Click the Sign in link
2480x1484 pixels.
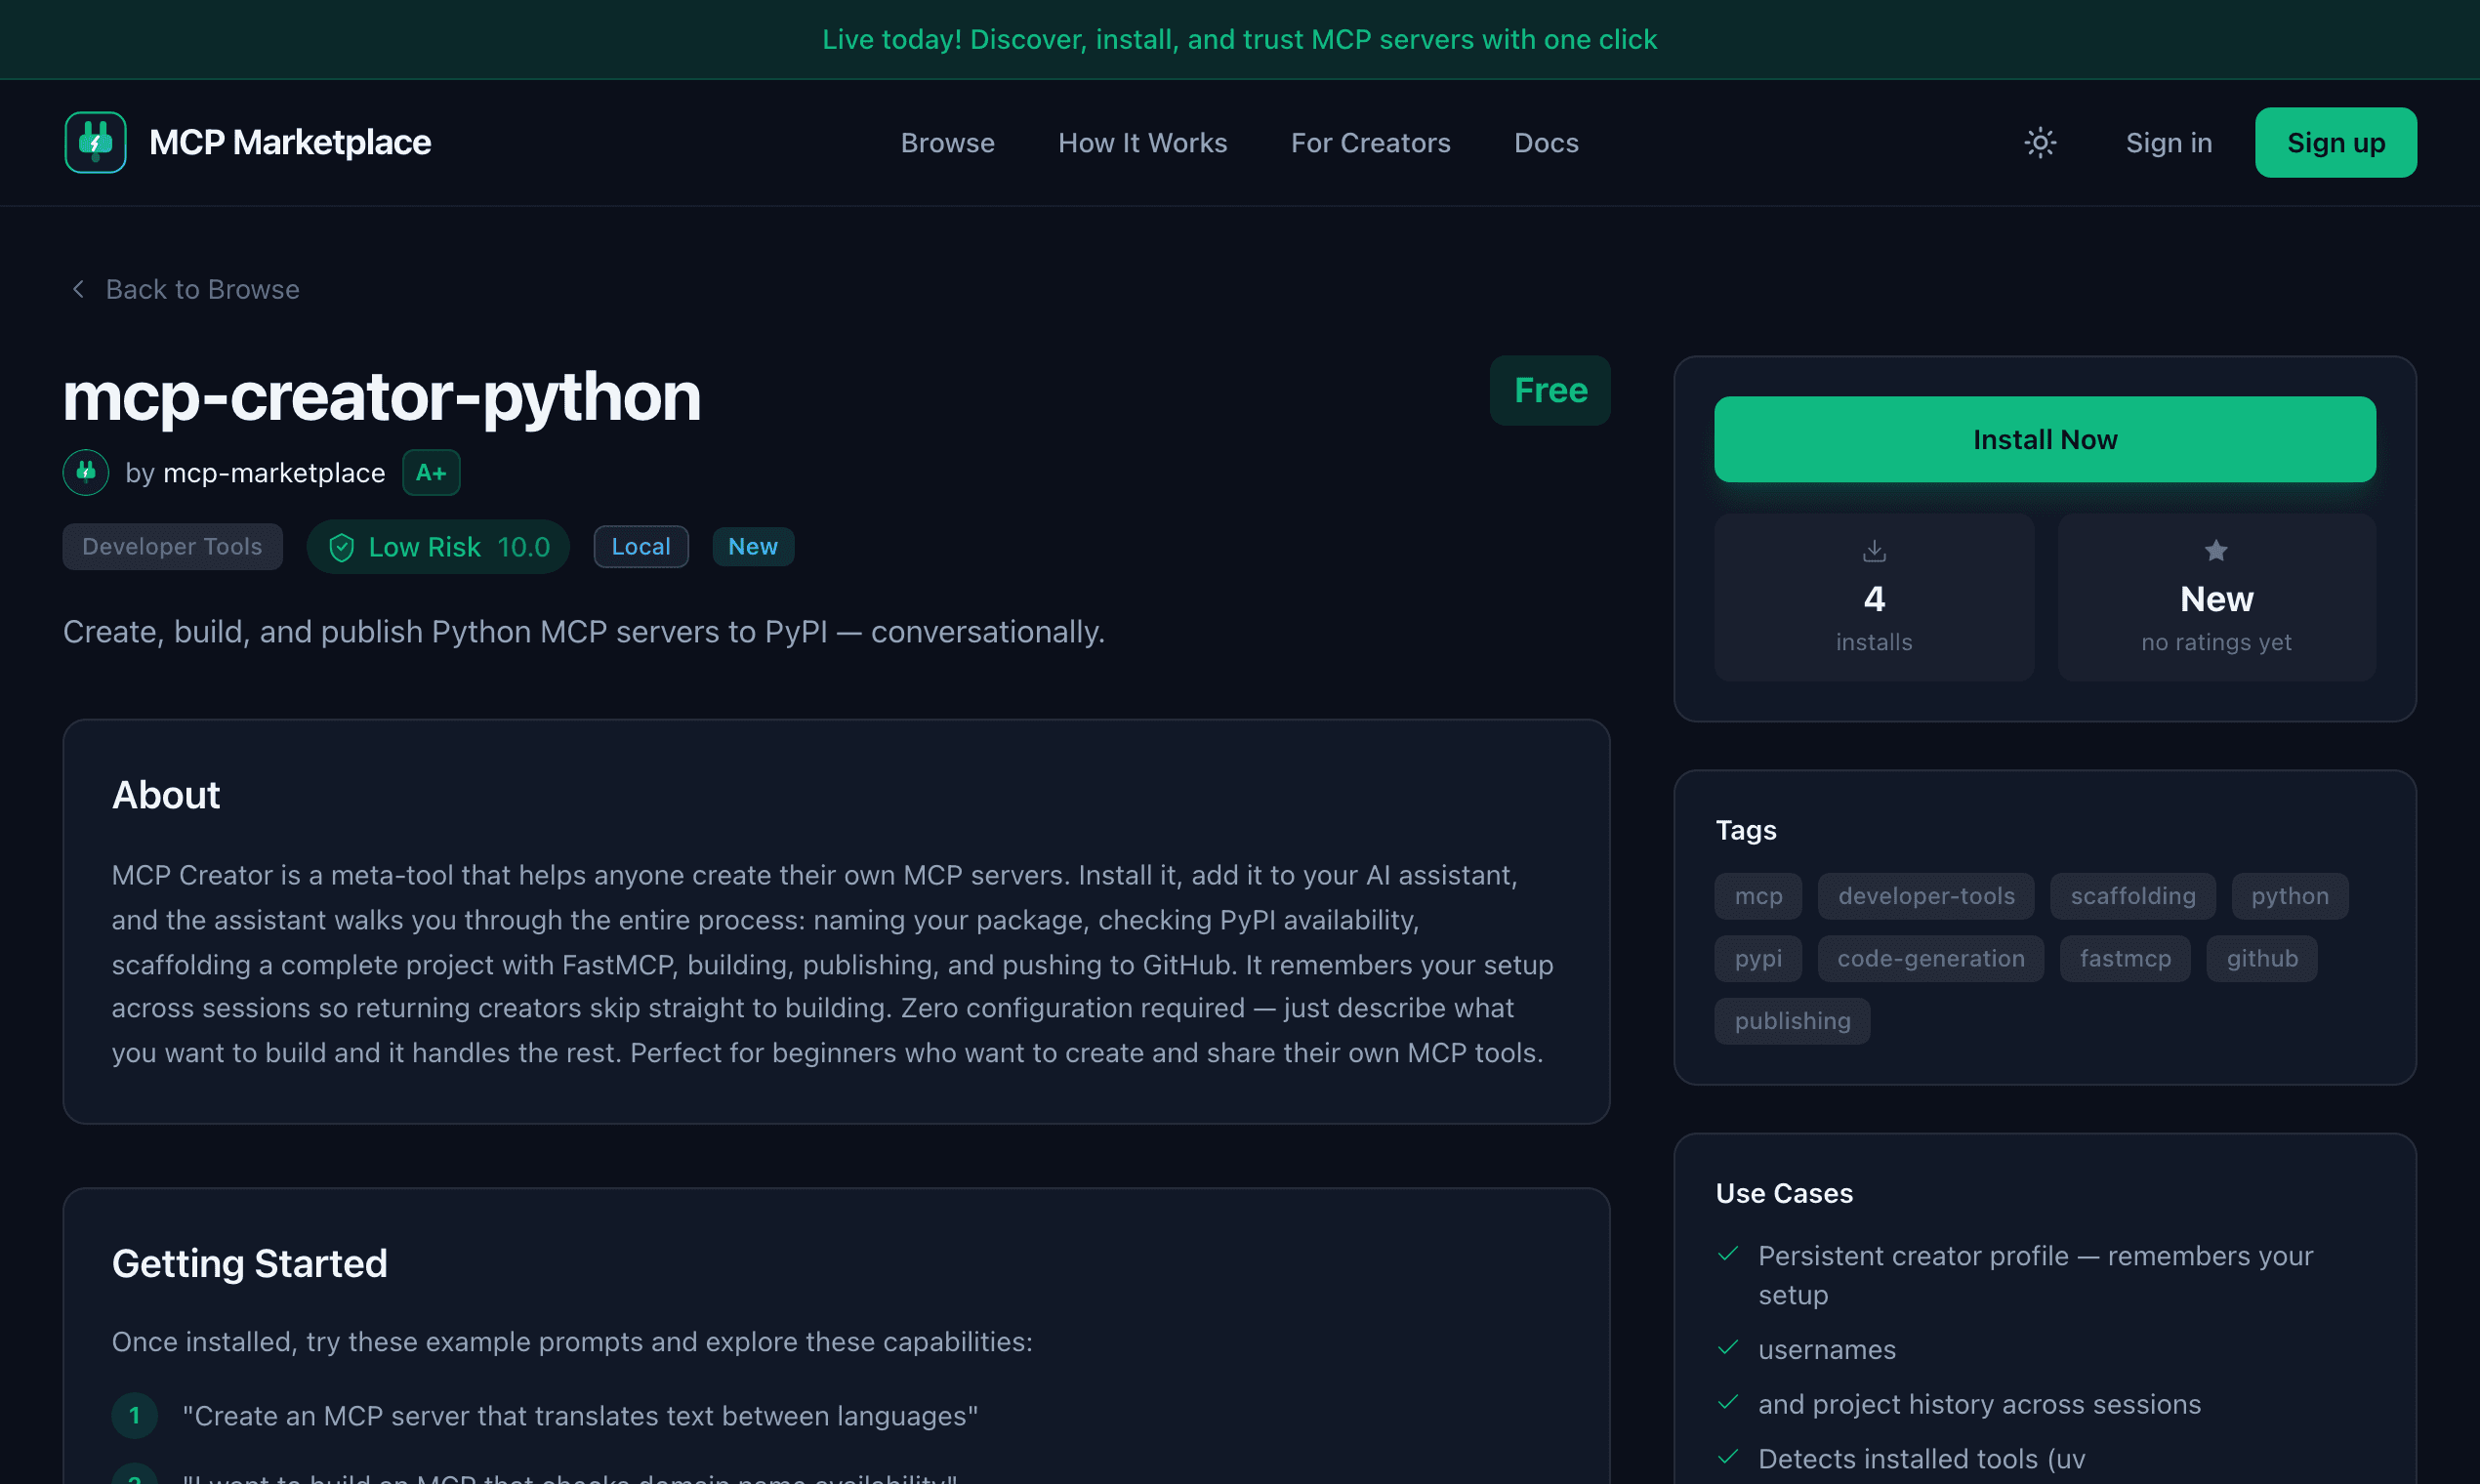[2168, 143]
